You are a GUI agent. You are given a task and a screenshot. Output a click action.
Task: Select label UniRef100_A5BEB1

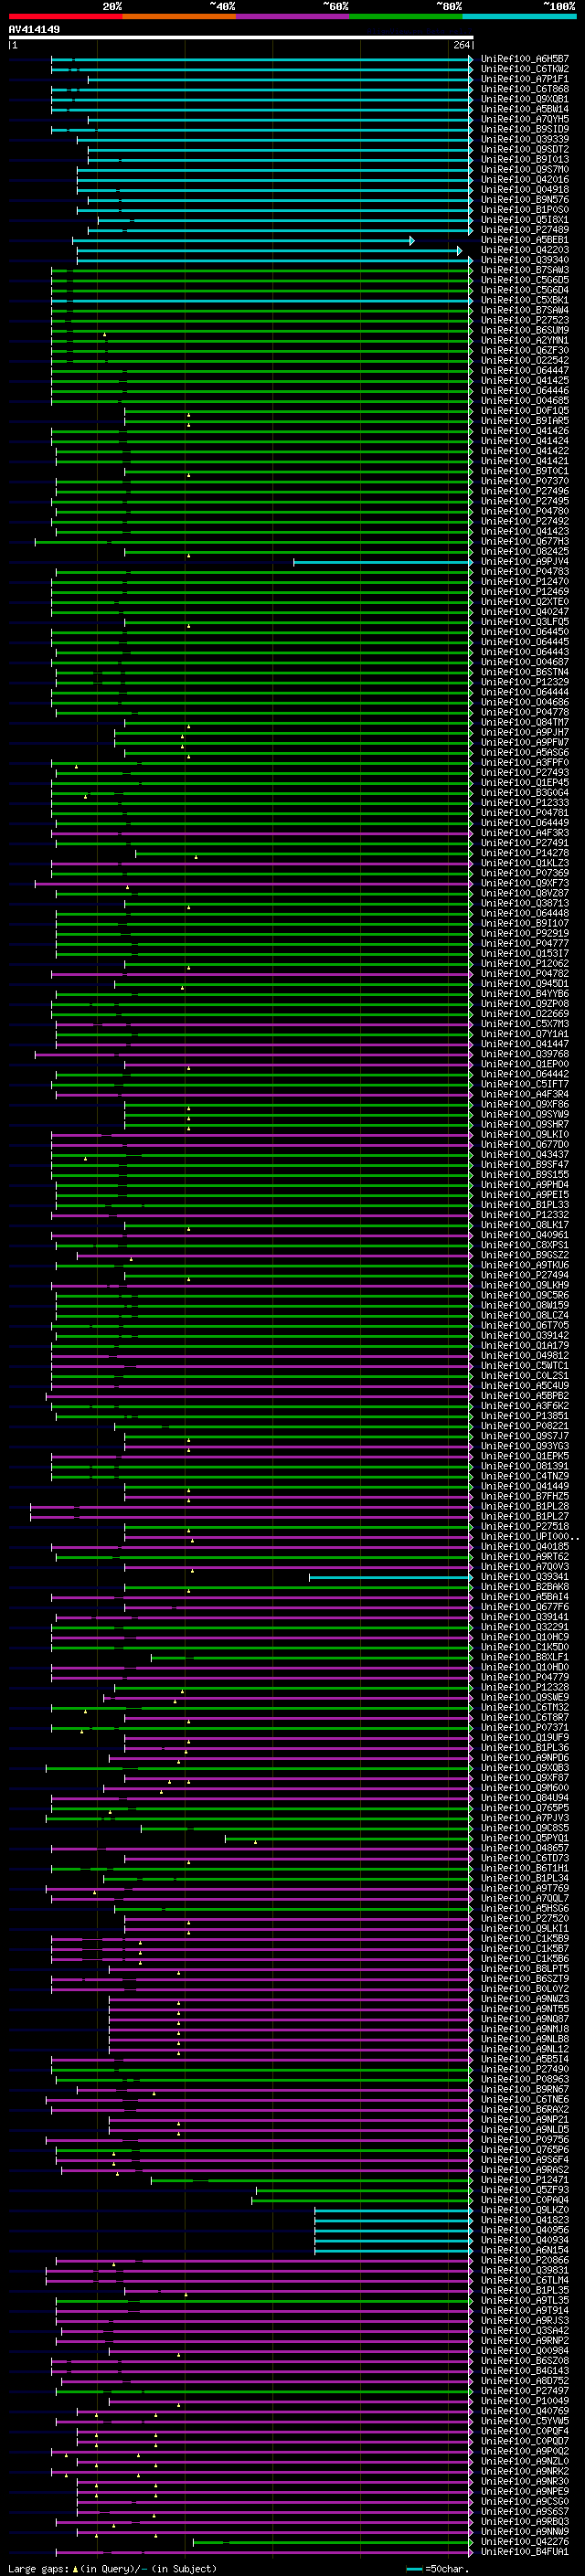(525, 240)
